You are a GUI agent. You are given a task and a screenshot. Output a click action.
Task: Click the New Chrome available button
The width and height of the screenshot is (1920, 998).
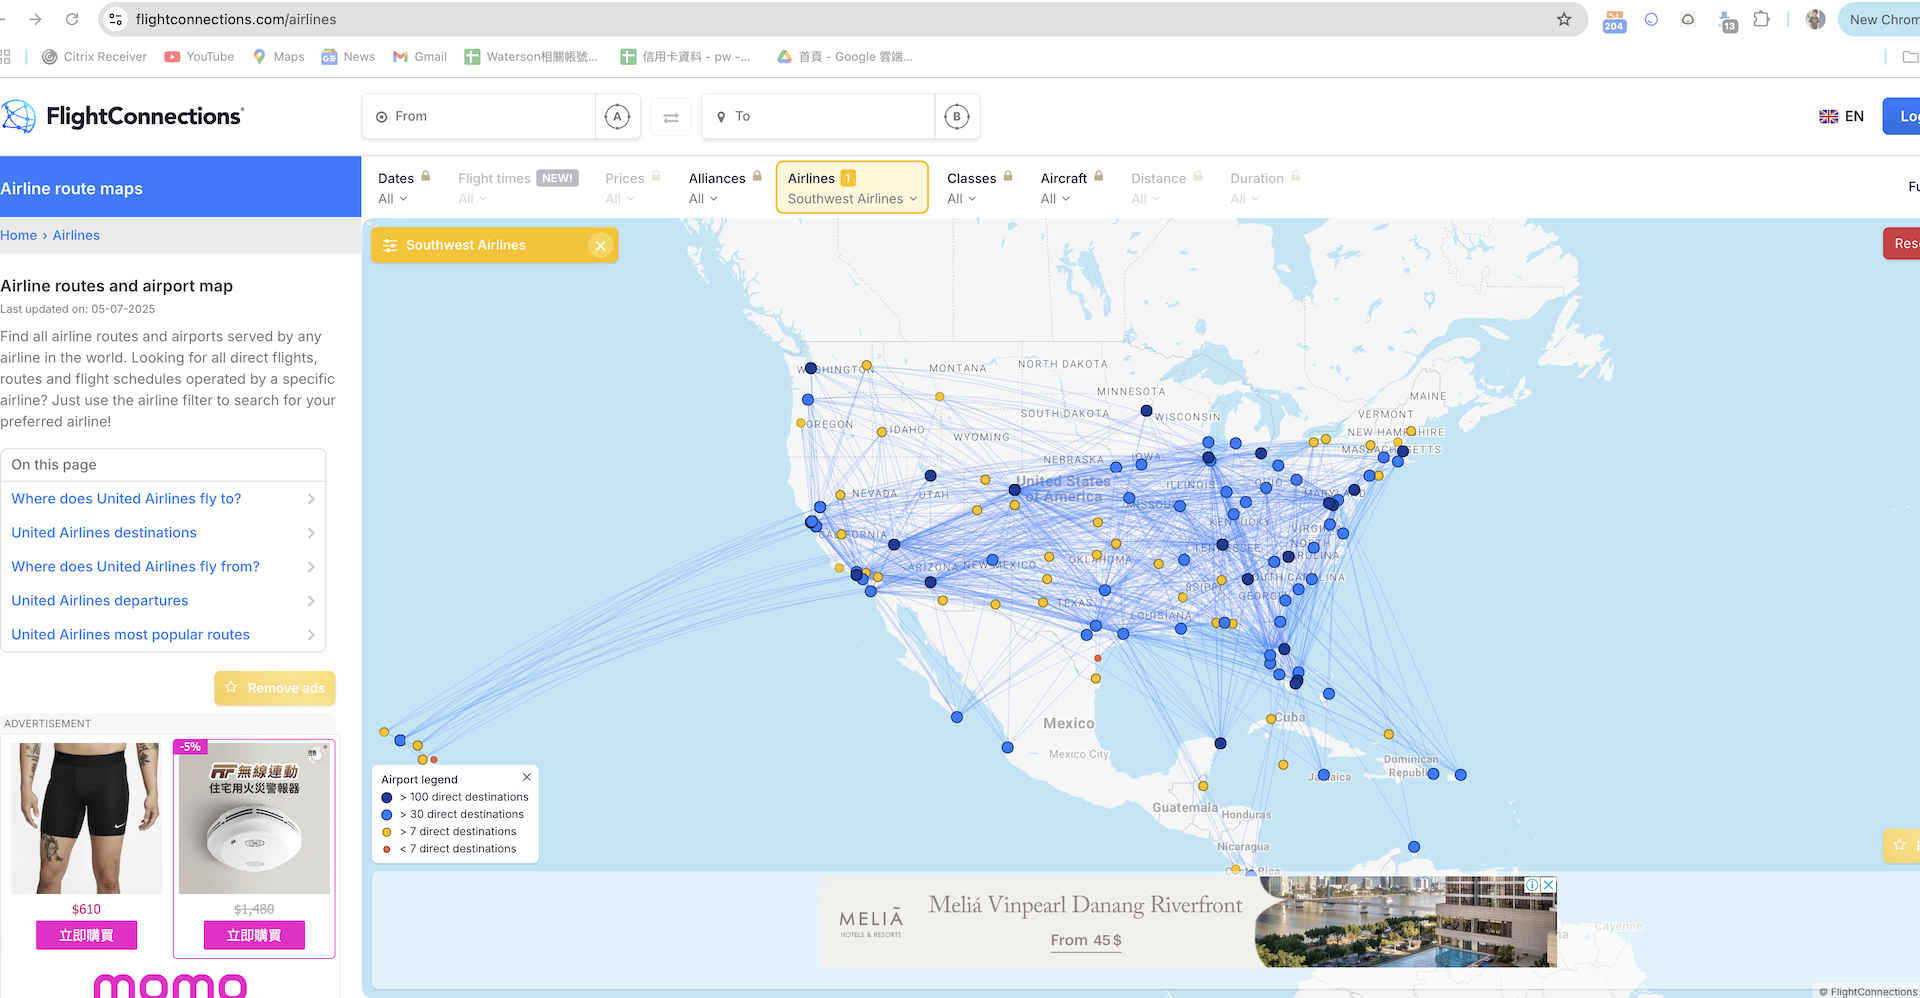point(1880,19)
